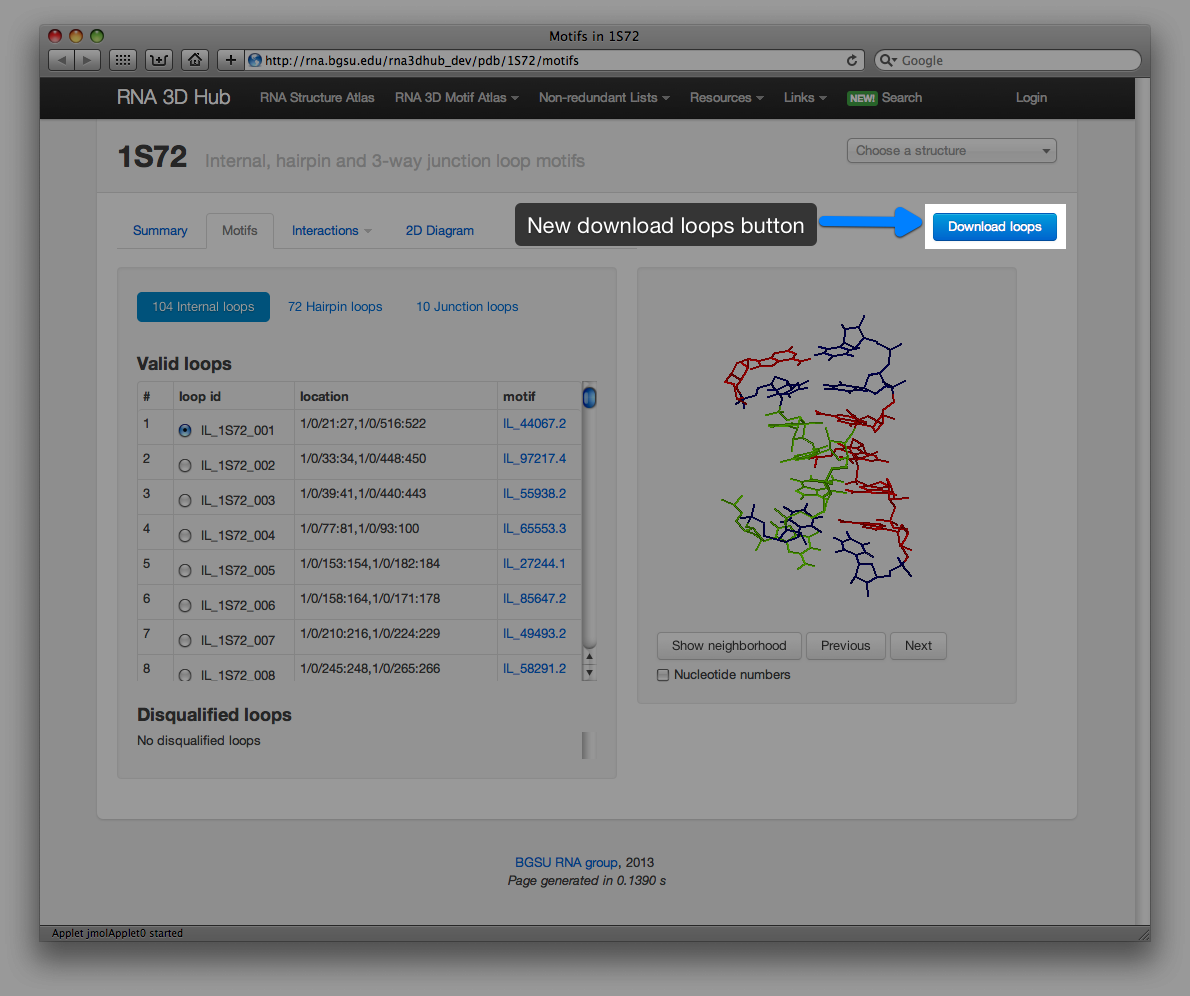Image resolution: width=1190 pixels, height=996 pixels.
Task: Click the Download loops button
Action: point(994,227)
